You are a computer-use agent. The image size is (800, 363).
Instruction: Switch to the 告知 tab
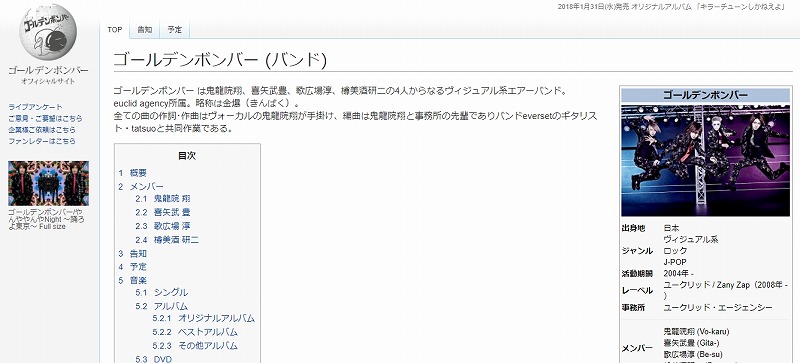[145, 30]
